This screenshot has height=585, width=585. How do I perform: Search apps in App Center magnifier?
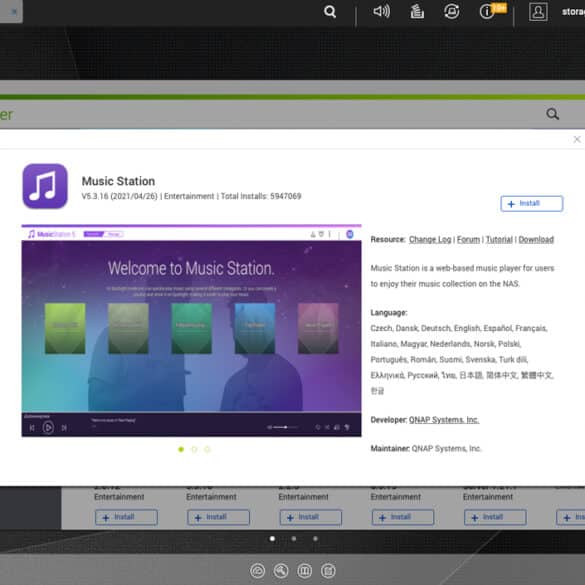click(x=552, y=114)
